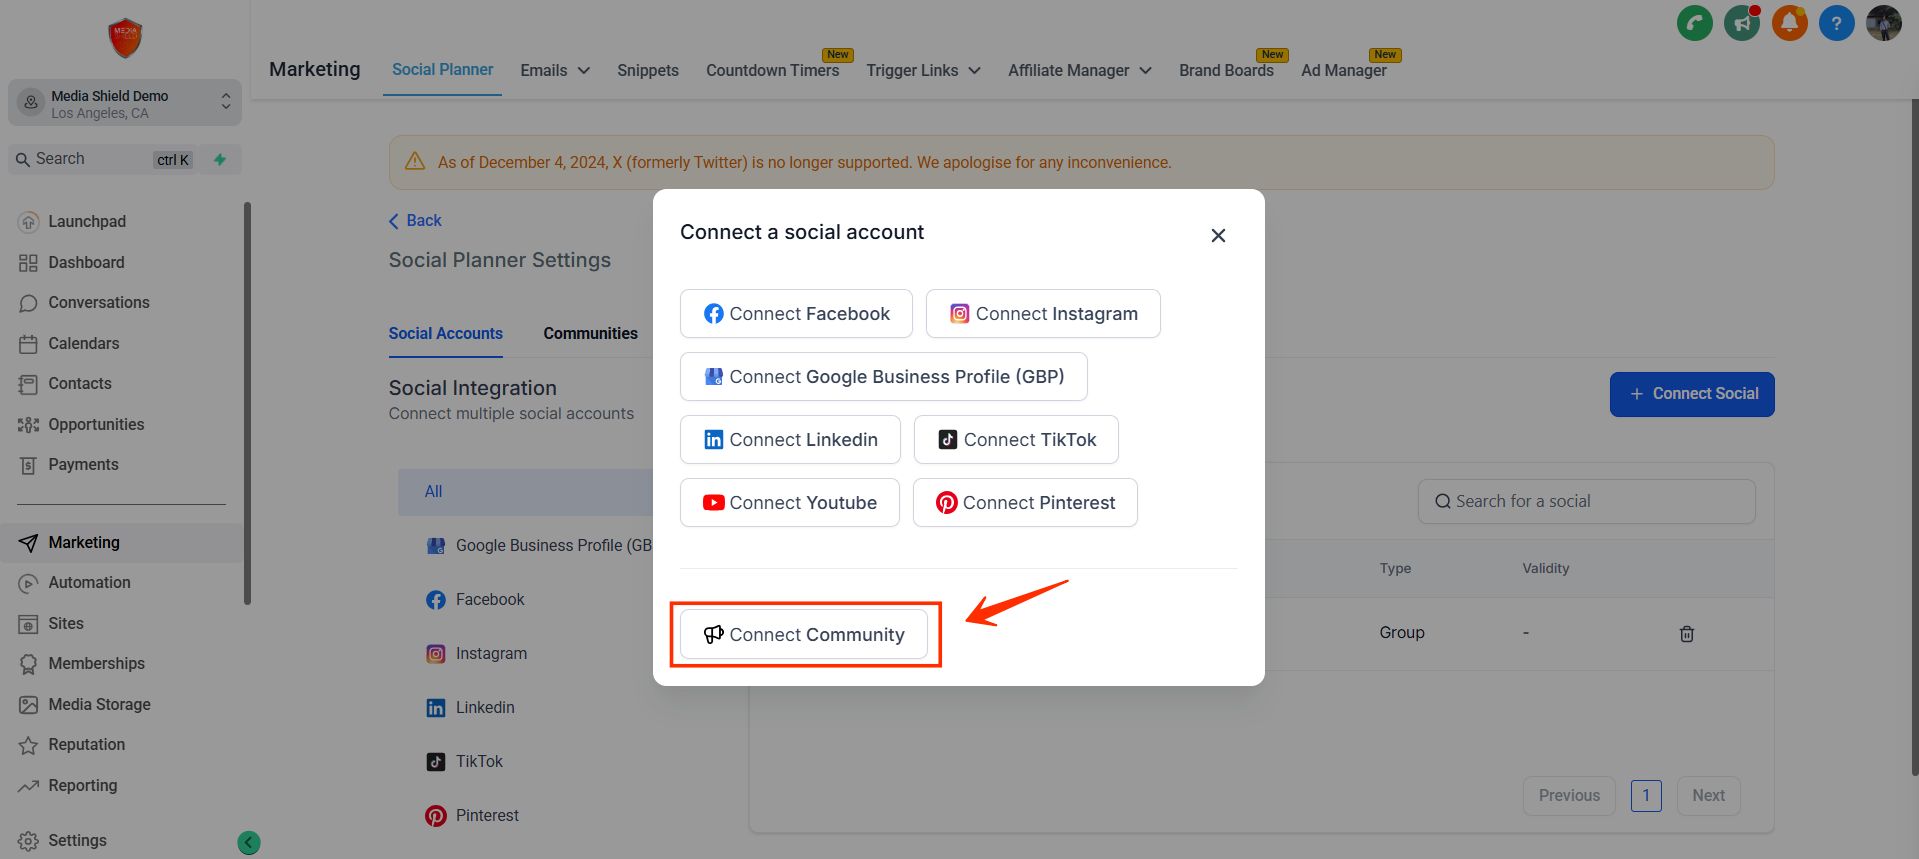1919x859 pixels.
Task: Click the Search for a social field
Action: pos(1586,502)
